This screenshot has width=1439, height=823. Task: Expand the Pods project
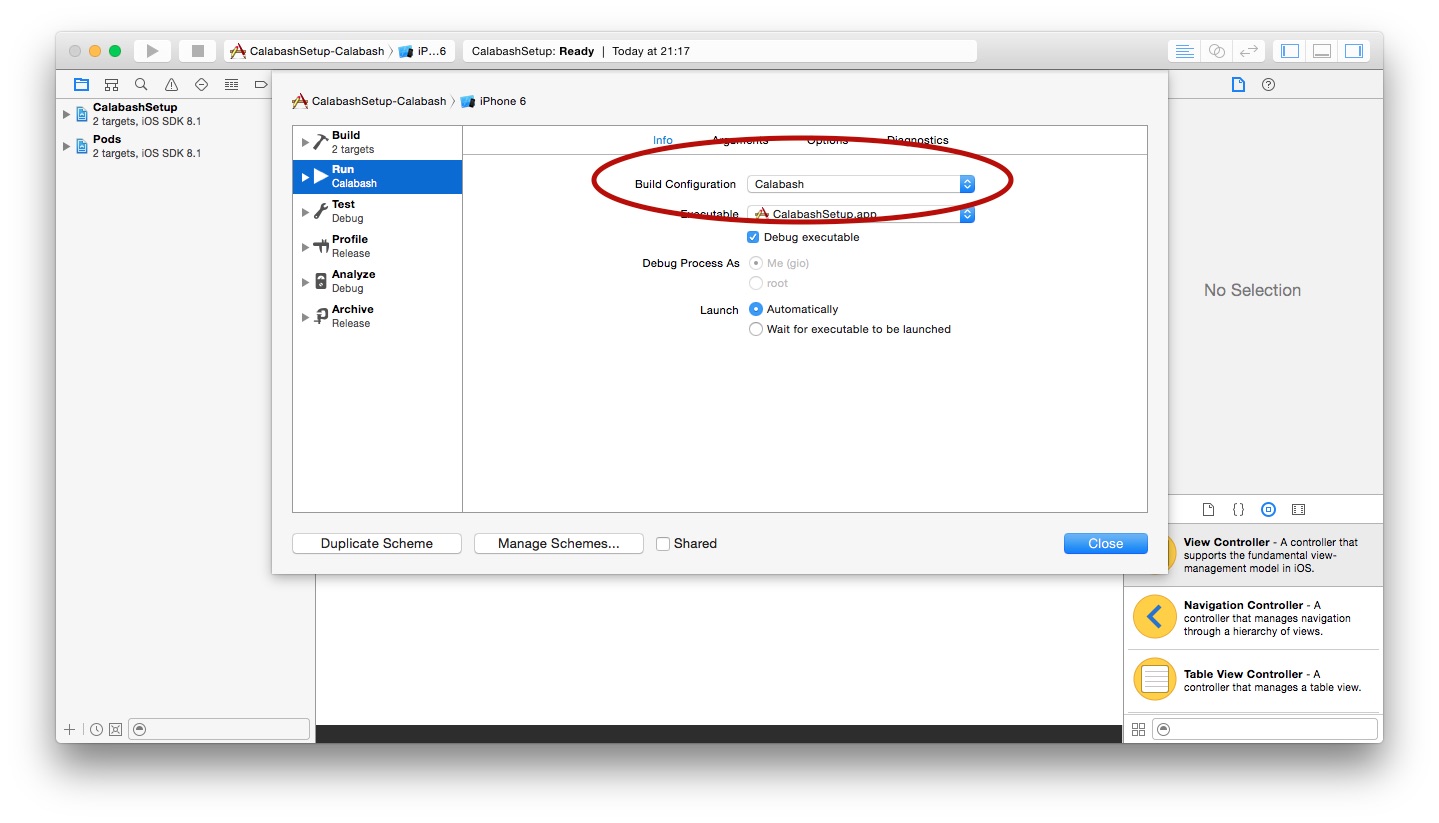click(x=67, y=146)
